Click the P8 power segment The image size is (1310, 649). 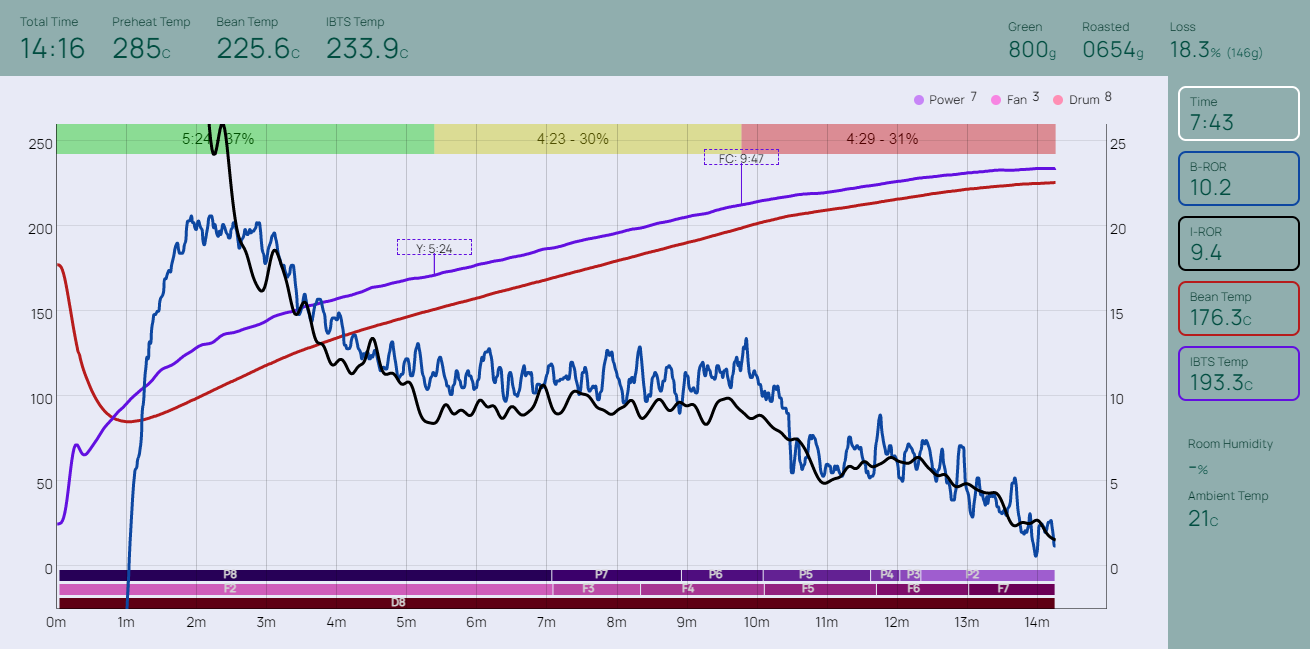(x=305, y=575)
